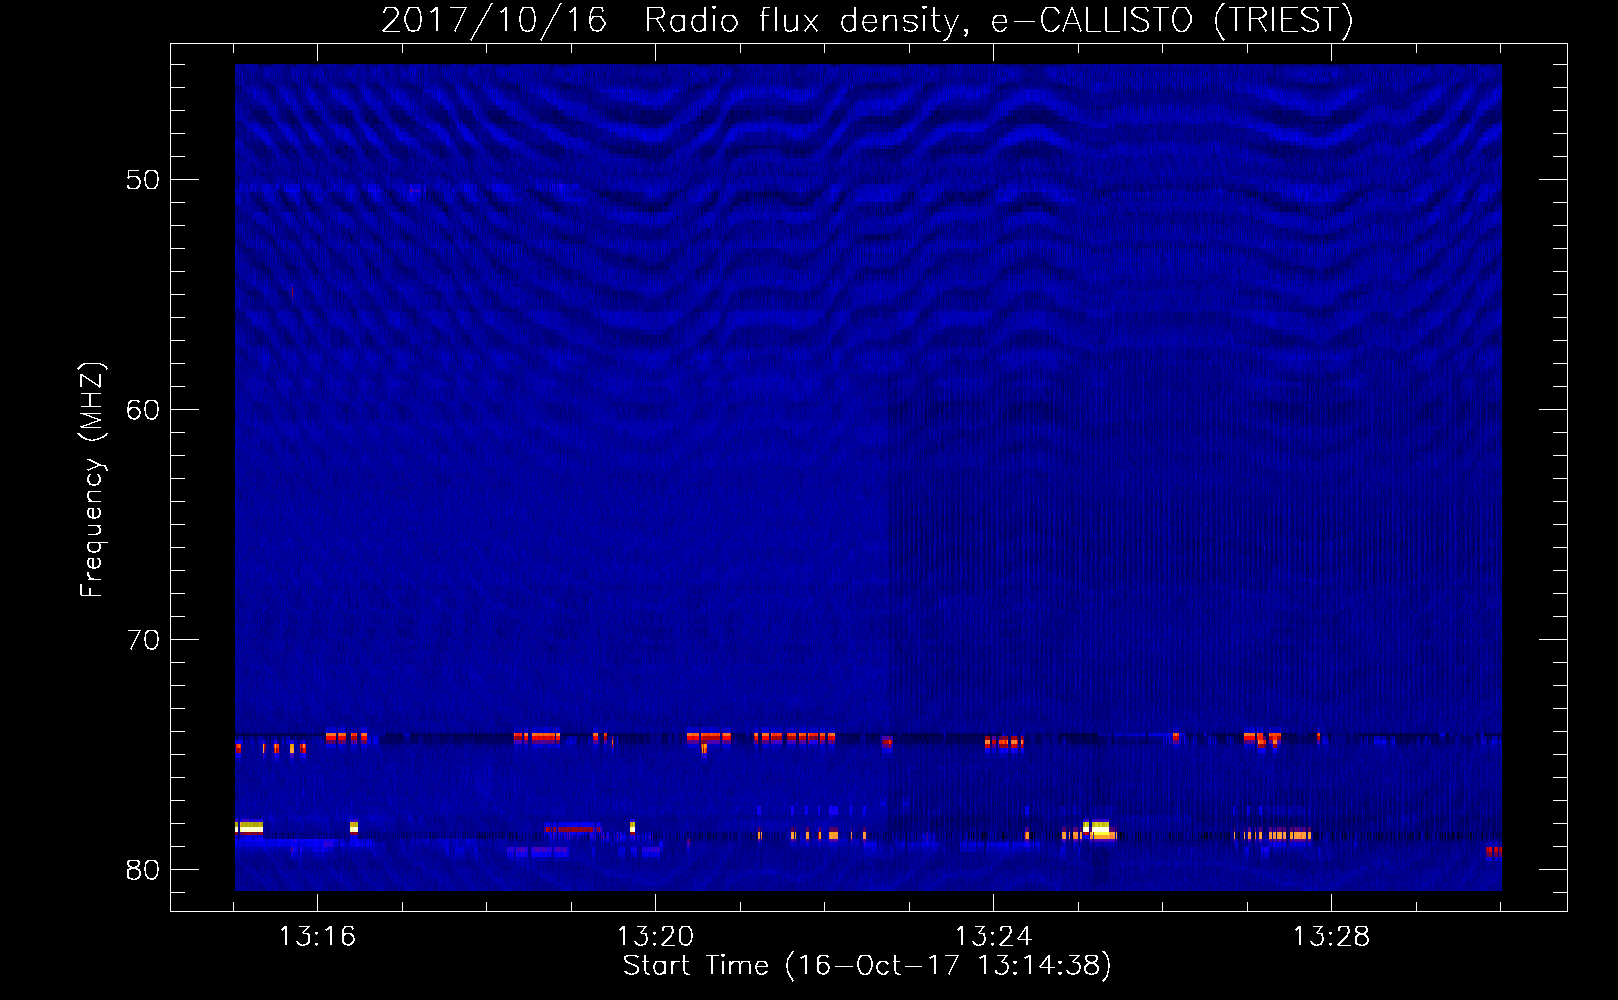Select the 13:24 time tick label
Image resolution: width=1618 pixels, height=1000 pixels.
pyautogui.click(x=993, y=936)
